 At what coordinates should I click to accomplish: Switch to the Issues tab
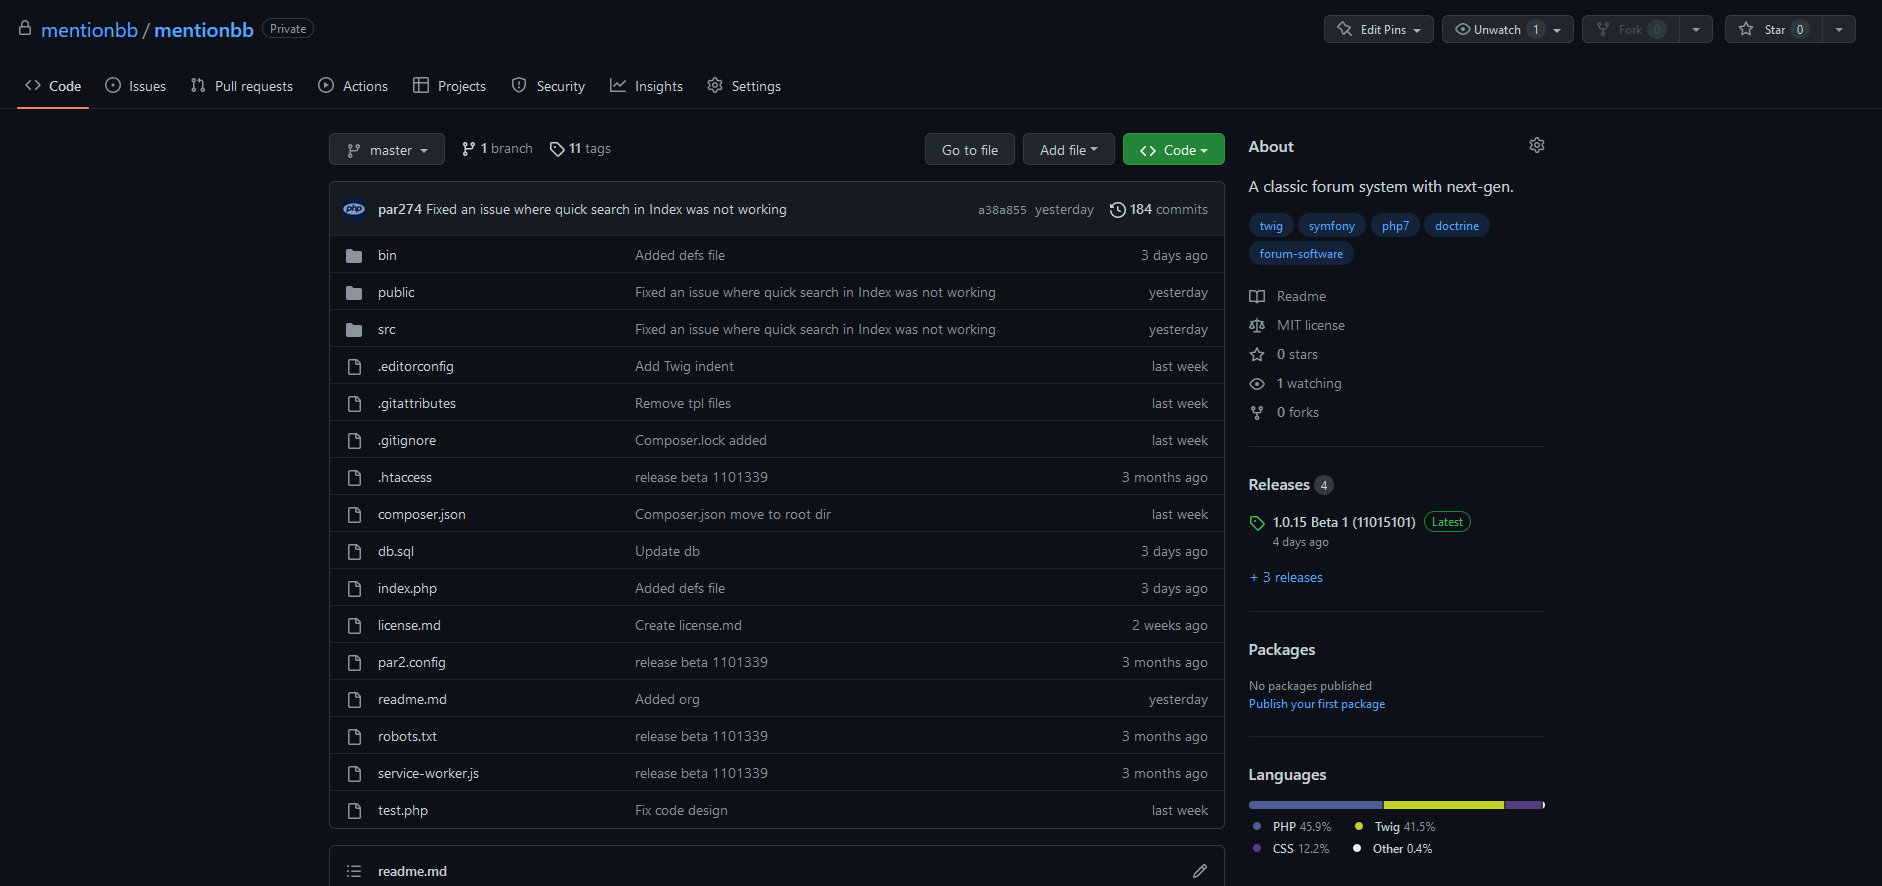tap(136, 86)
